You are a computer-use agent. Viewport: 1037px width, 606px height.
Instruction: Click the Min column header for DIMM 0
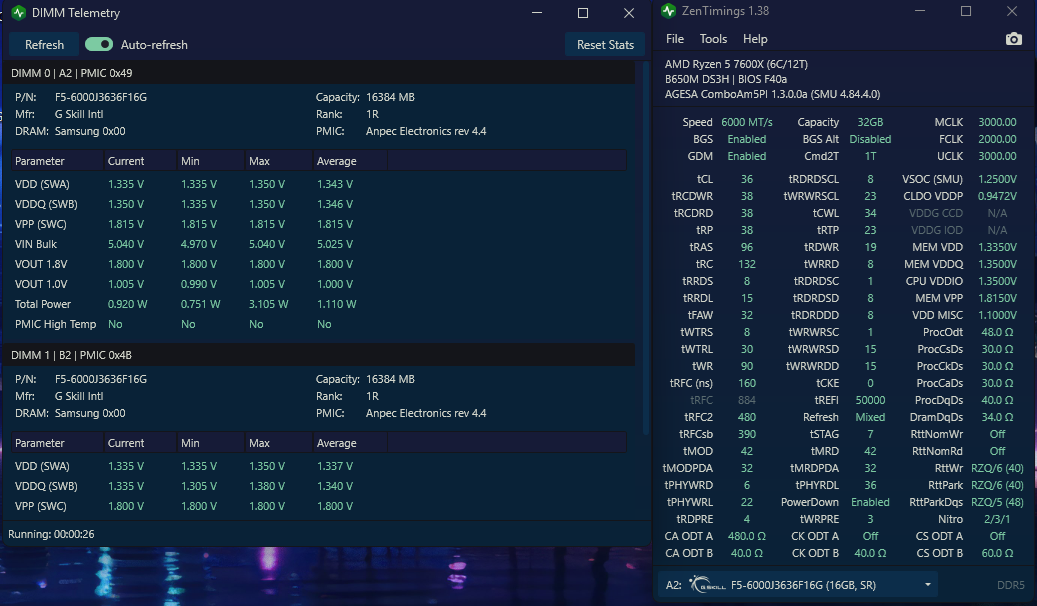pos(211,161)
